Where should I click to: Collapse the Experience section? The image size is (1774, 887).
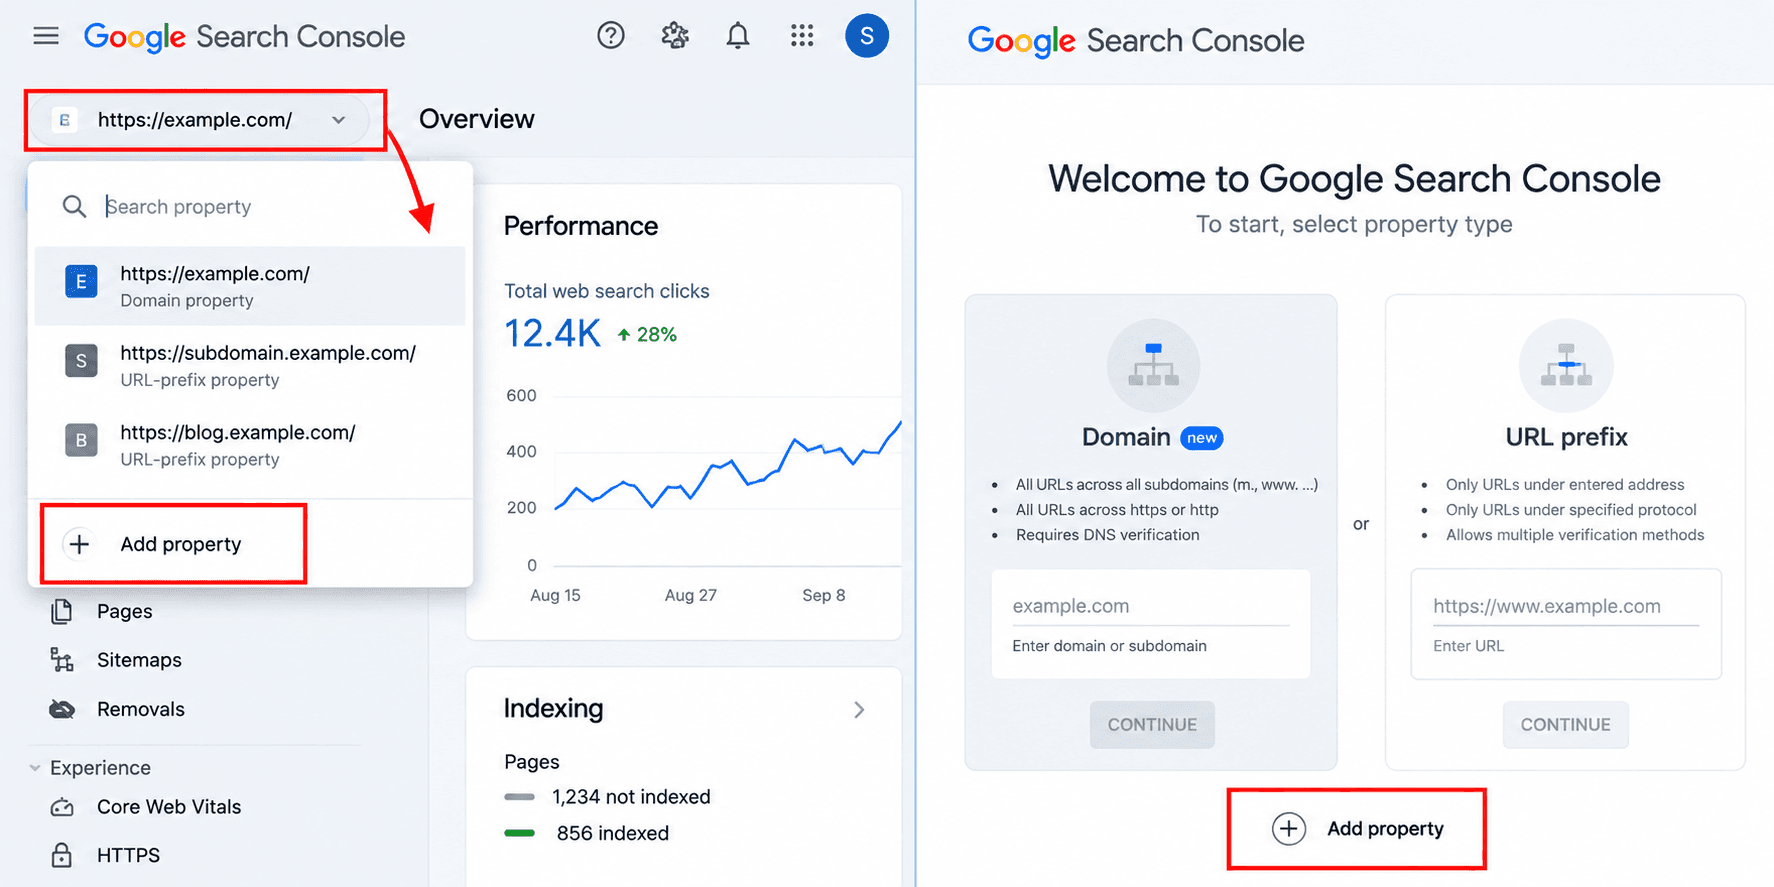pos(35,768)
